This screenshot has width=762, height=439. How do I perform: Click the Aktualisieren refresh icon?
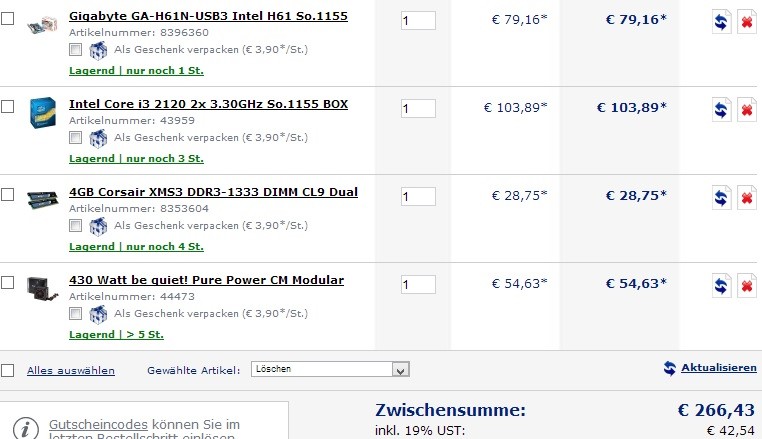point(669,368)
